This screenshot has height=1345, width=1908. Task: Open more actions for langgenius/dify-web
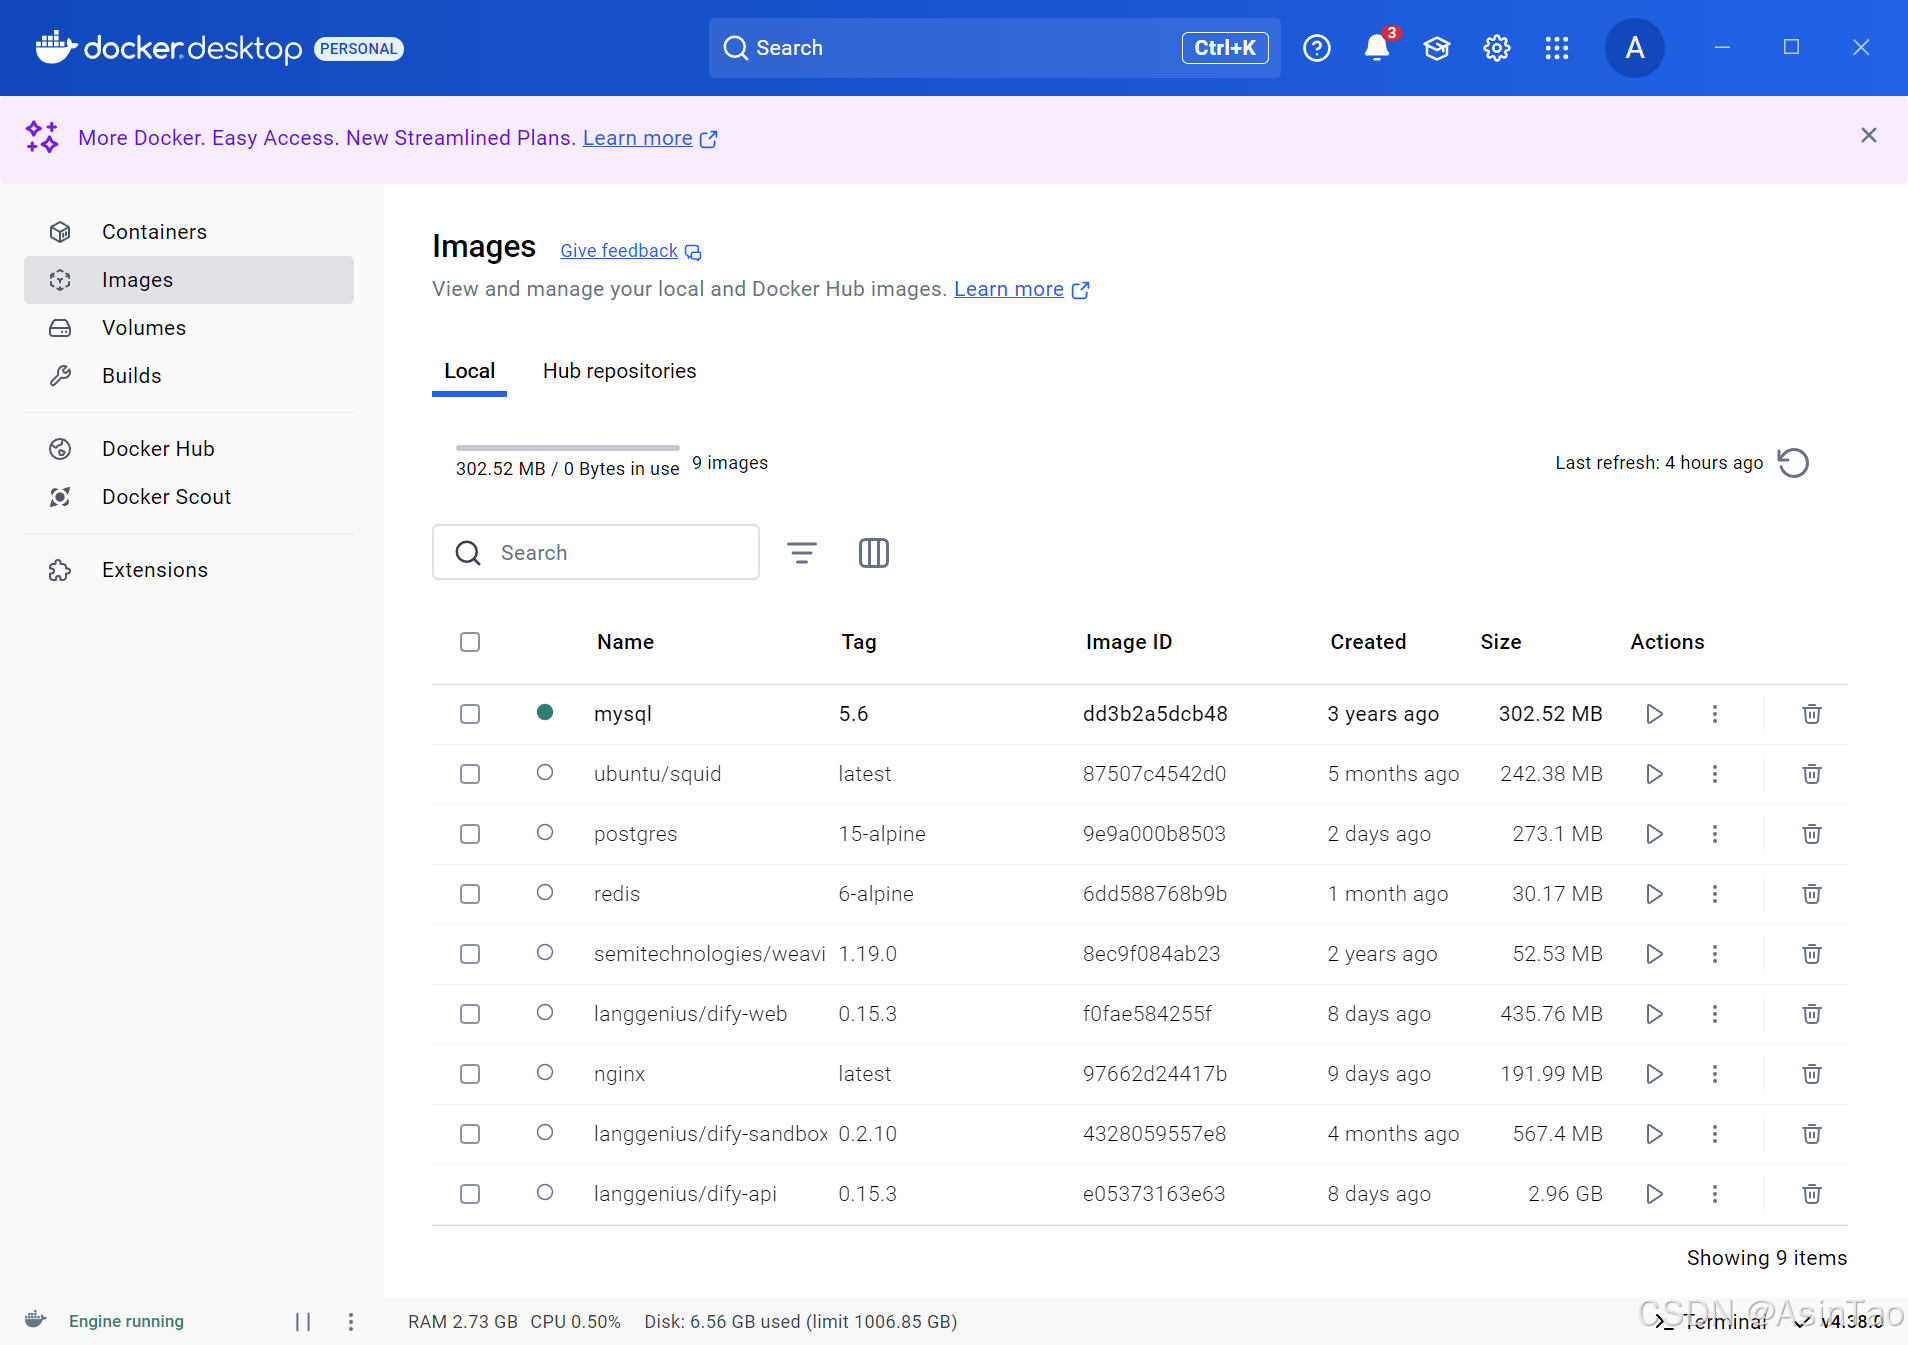pyautogui.click(x=1715, y=1014)
